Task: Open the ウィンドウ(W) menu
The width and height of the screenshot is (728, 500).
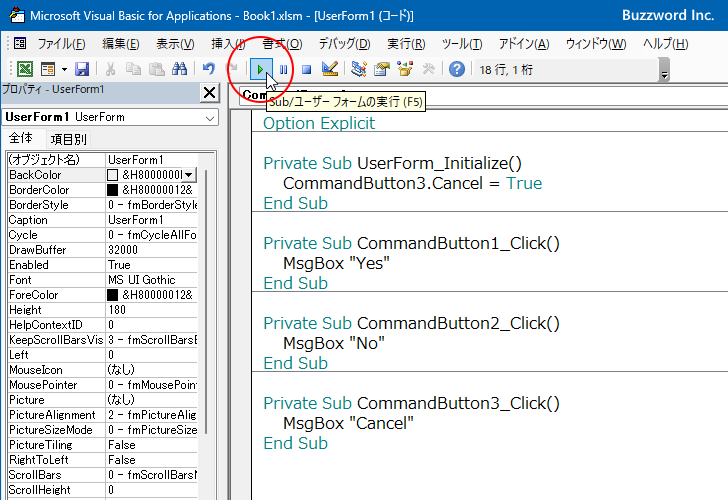Action: click(x=596, y=44)
